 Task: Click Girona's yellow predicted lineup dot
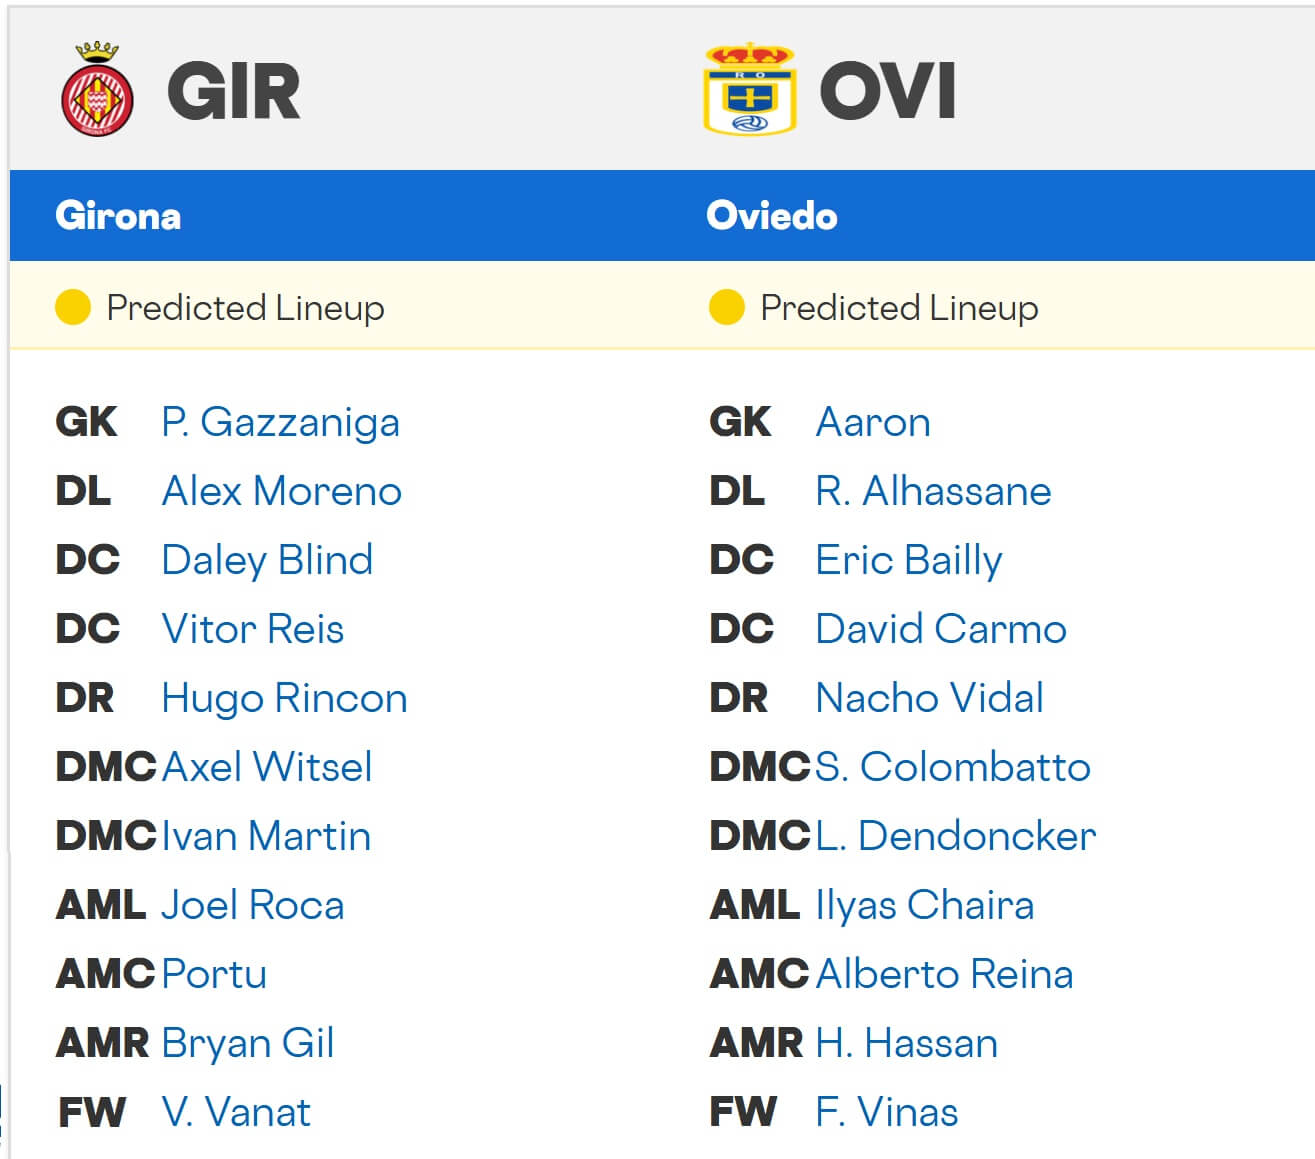point(73,307)
